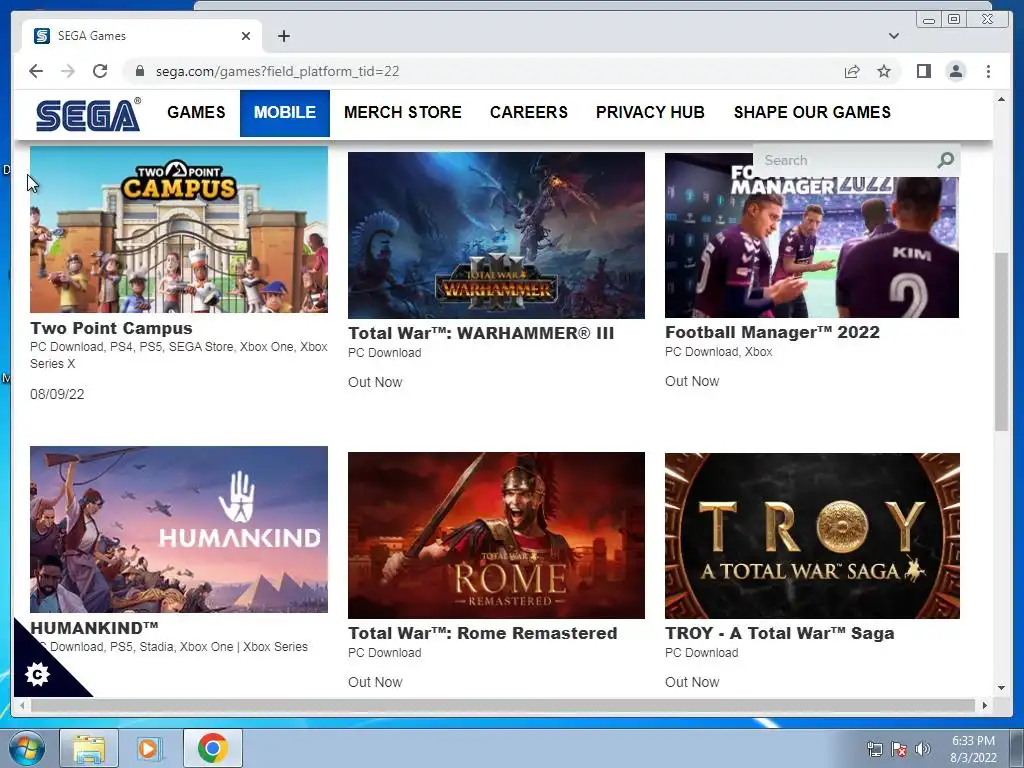Click the Rome Remastered cover image
Viewport: 1024px width, 768px height.
496,535
